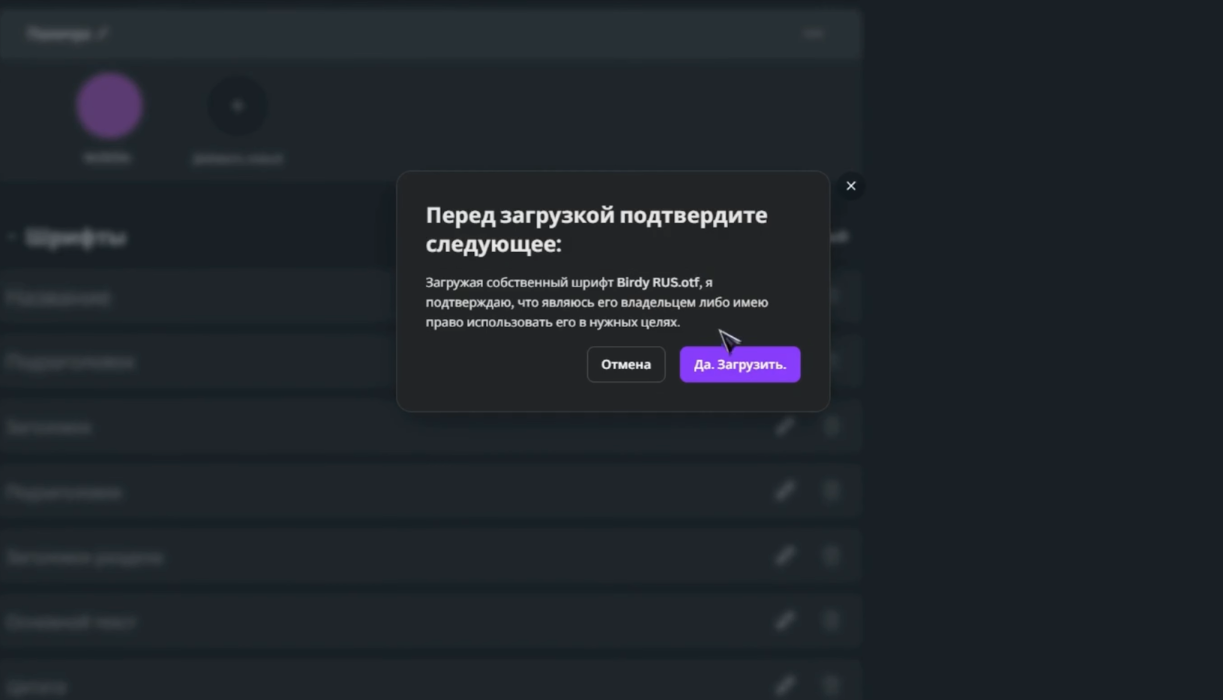
Task: Select the Заголовок раздела row label
Action: pyautogui.click(x=84, y=557)
